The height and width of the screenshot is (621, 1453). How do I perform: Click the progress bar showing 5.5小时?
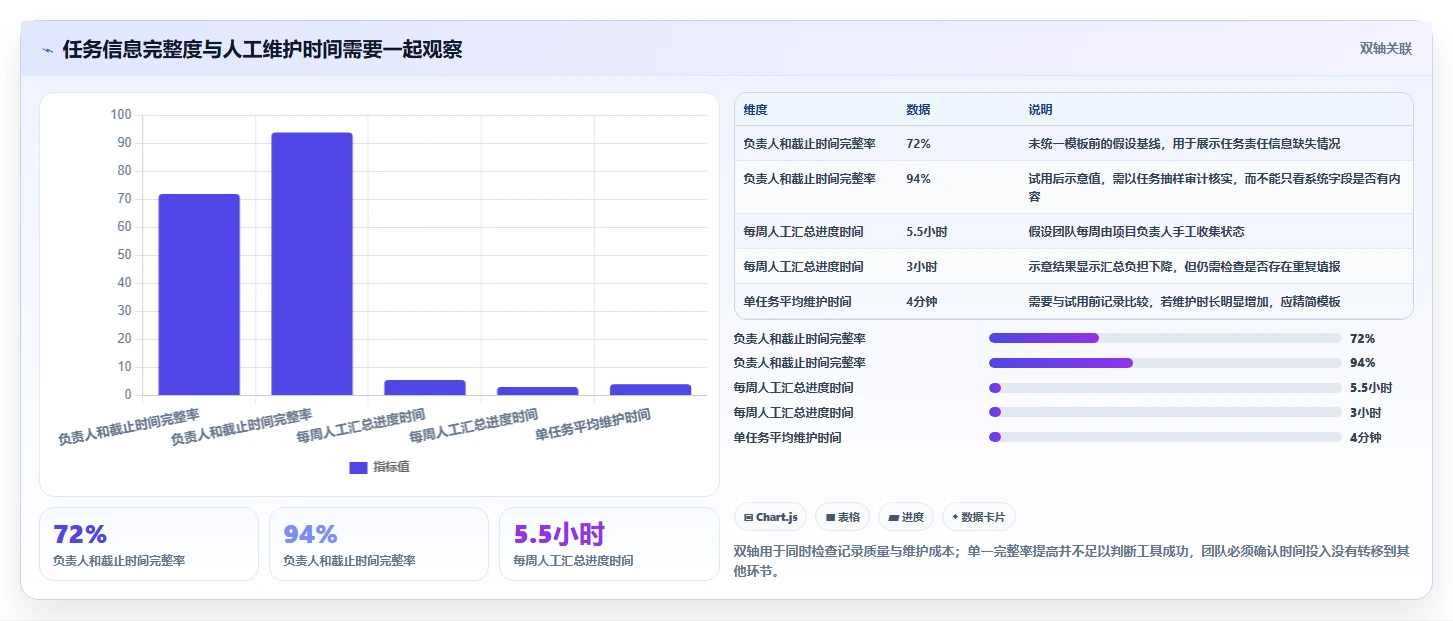pos(1165,388)
